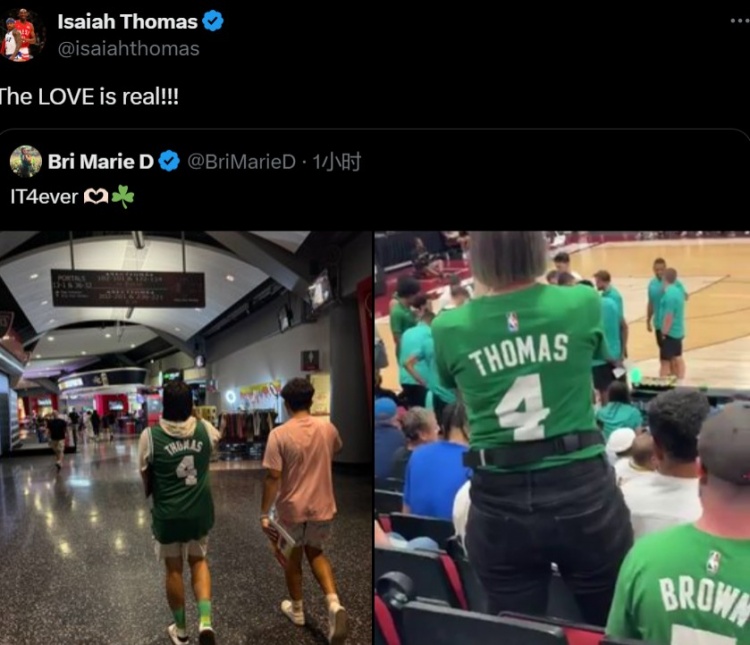Viewport: 750px width, 645px height.
Task: Open the arena concourse hallway photo
Action: tap(186, 438)
